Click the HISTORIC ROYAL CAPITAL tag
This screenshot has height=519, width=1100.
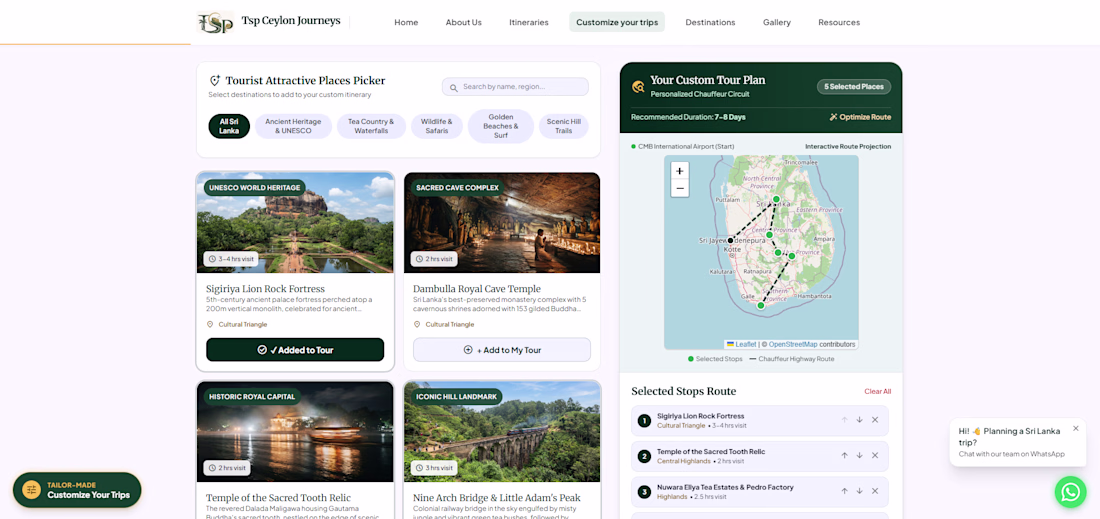point(253,396)
